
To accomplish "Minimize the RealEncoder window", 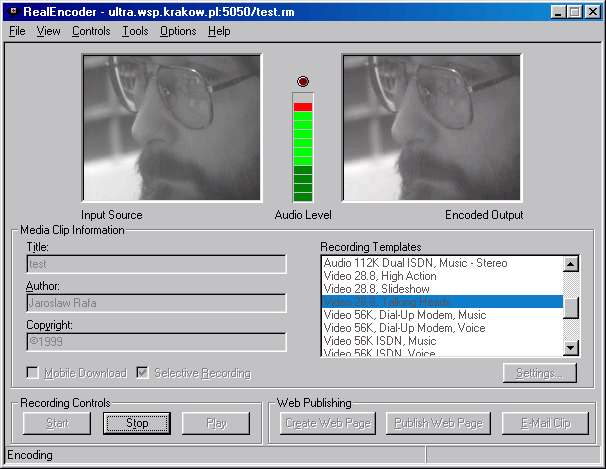I will [x=558, y=12].
